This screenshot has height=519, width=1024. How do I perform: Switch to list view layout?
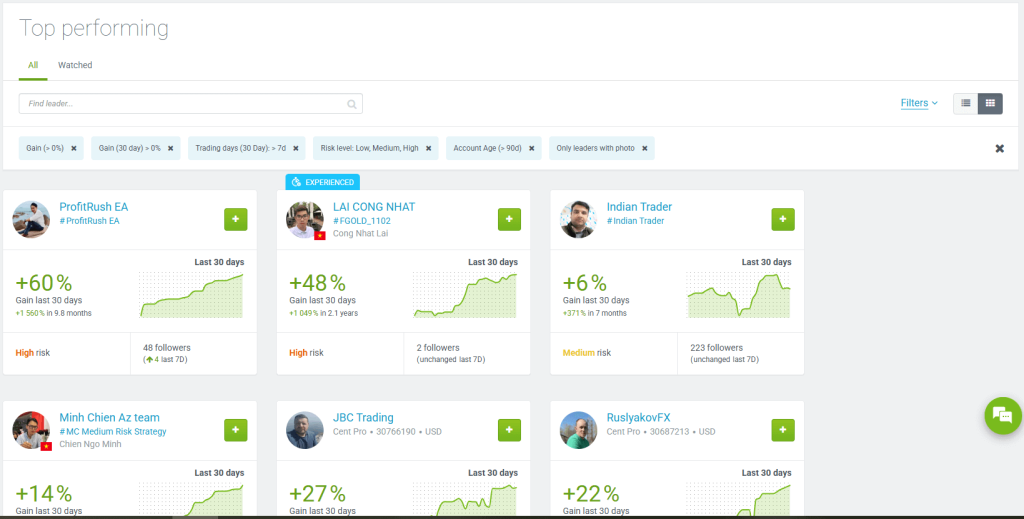point(965,103)
